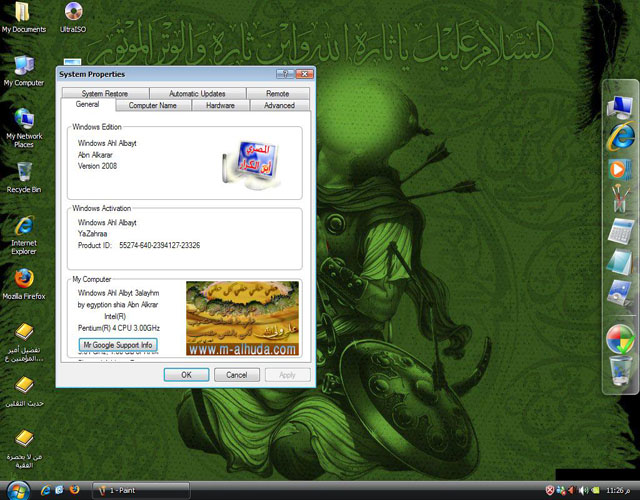
Task: Click the OK button
Action: coord(187,375)
